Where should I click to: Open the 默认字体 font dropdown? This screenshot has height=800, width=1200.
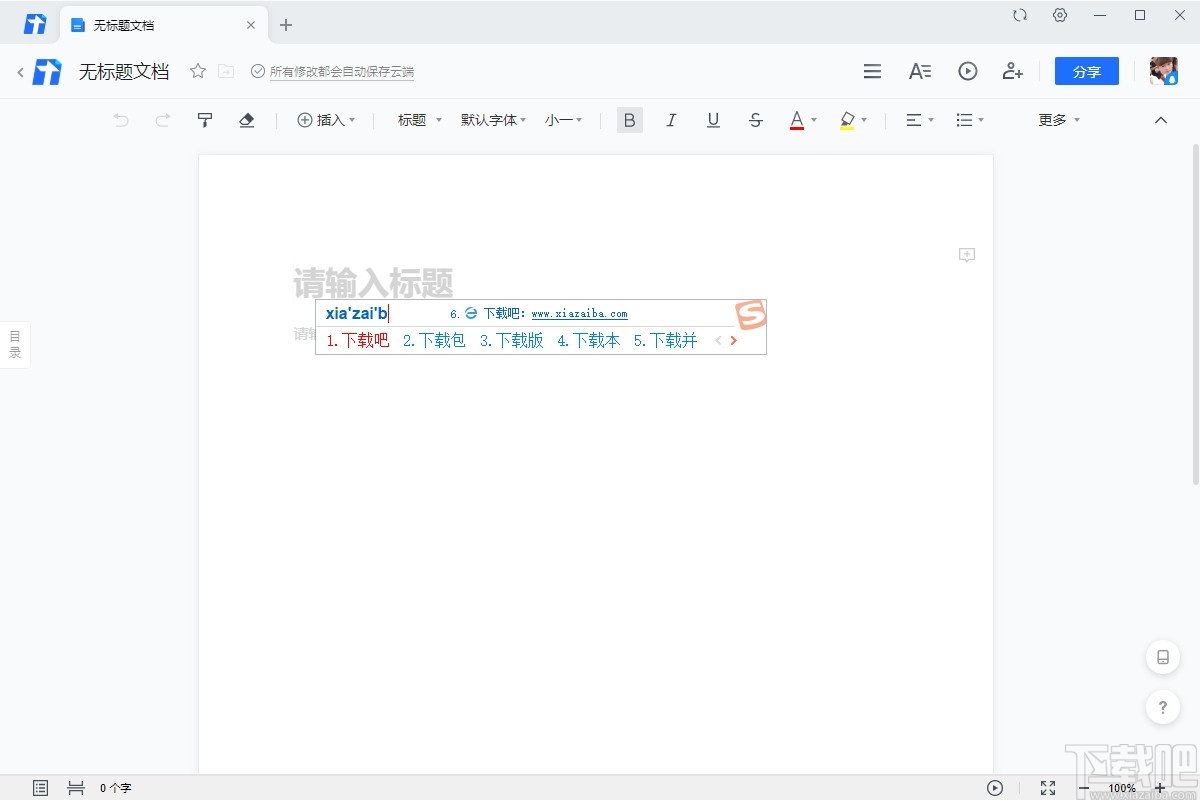pyautogui.click(x=489, y=120)
